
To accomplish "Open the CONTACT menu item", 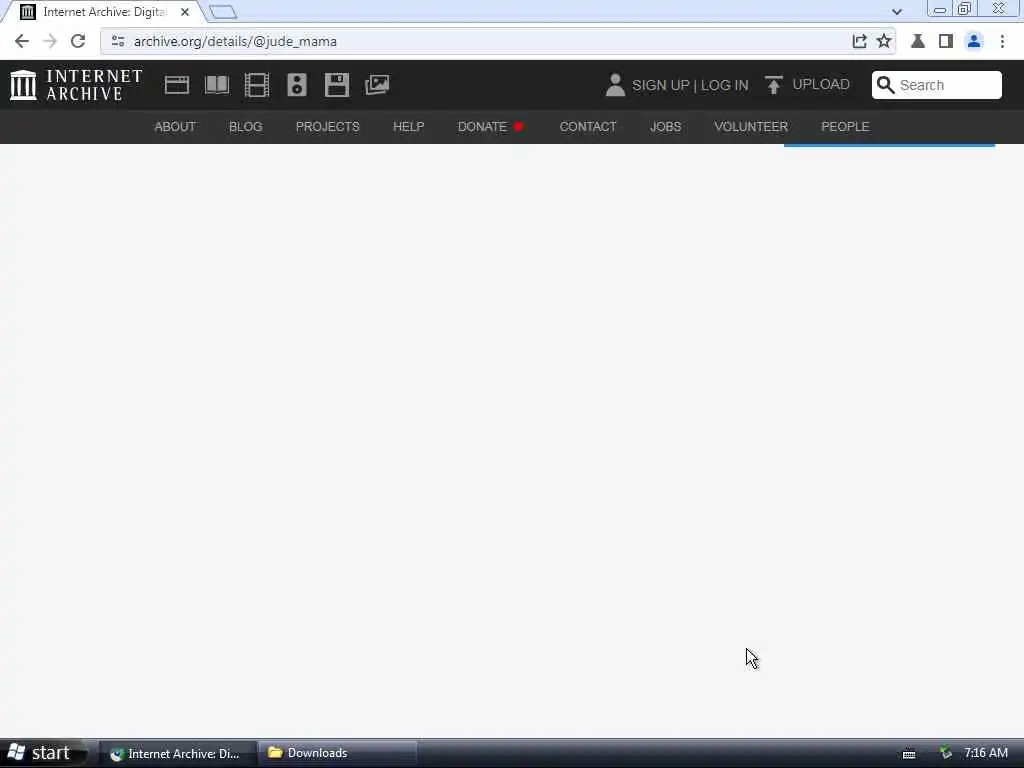I will pos(588,127).
